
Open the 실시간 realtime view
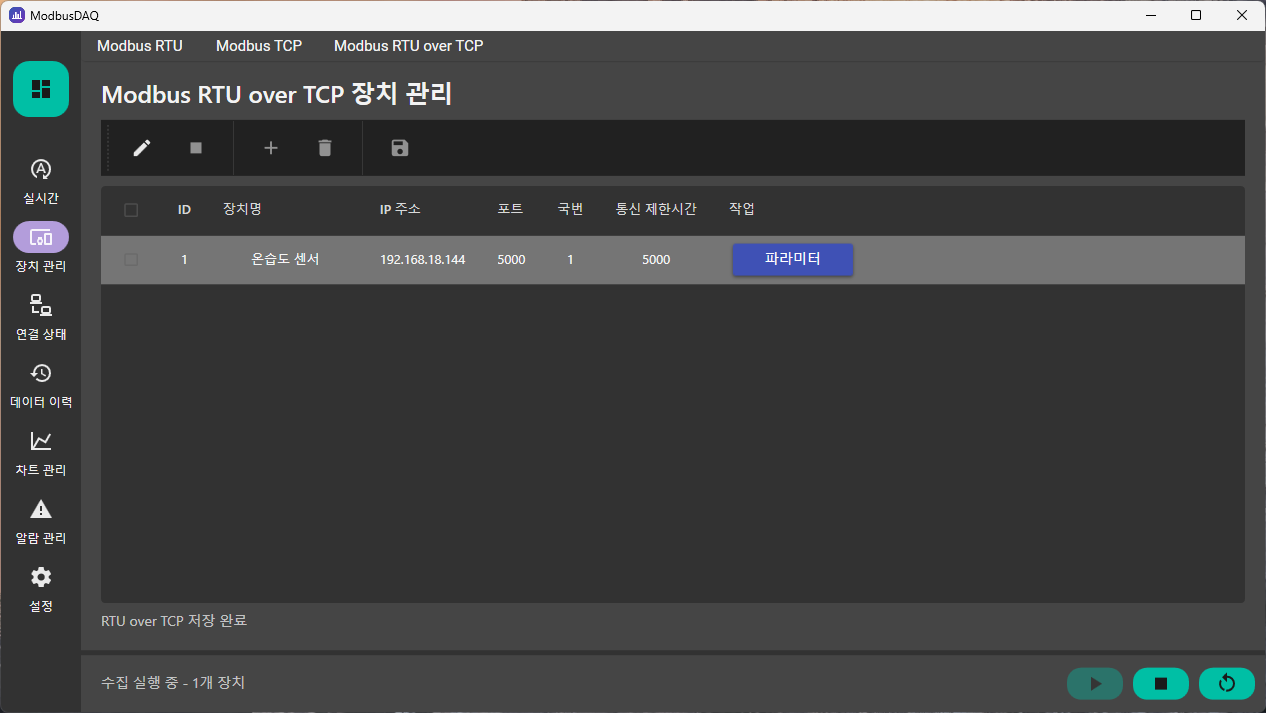(x=41, y=181)
